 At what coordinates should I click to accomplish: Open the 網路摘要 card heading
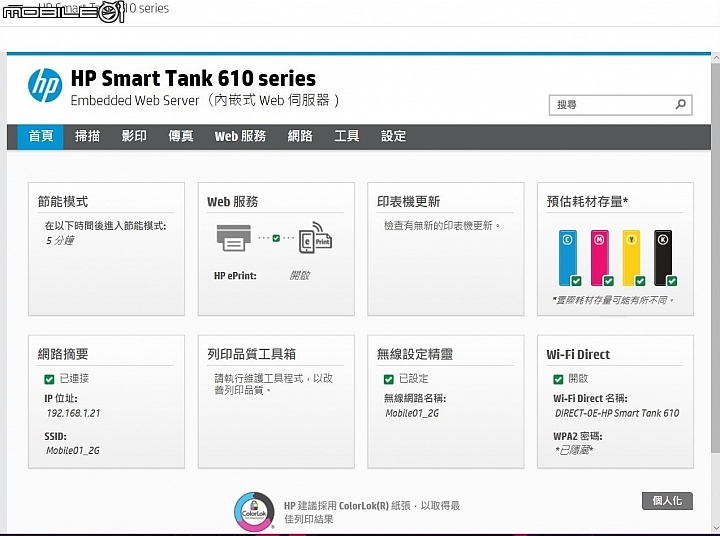(x=63, y=354)
